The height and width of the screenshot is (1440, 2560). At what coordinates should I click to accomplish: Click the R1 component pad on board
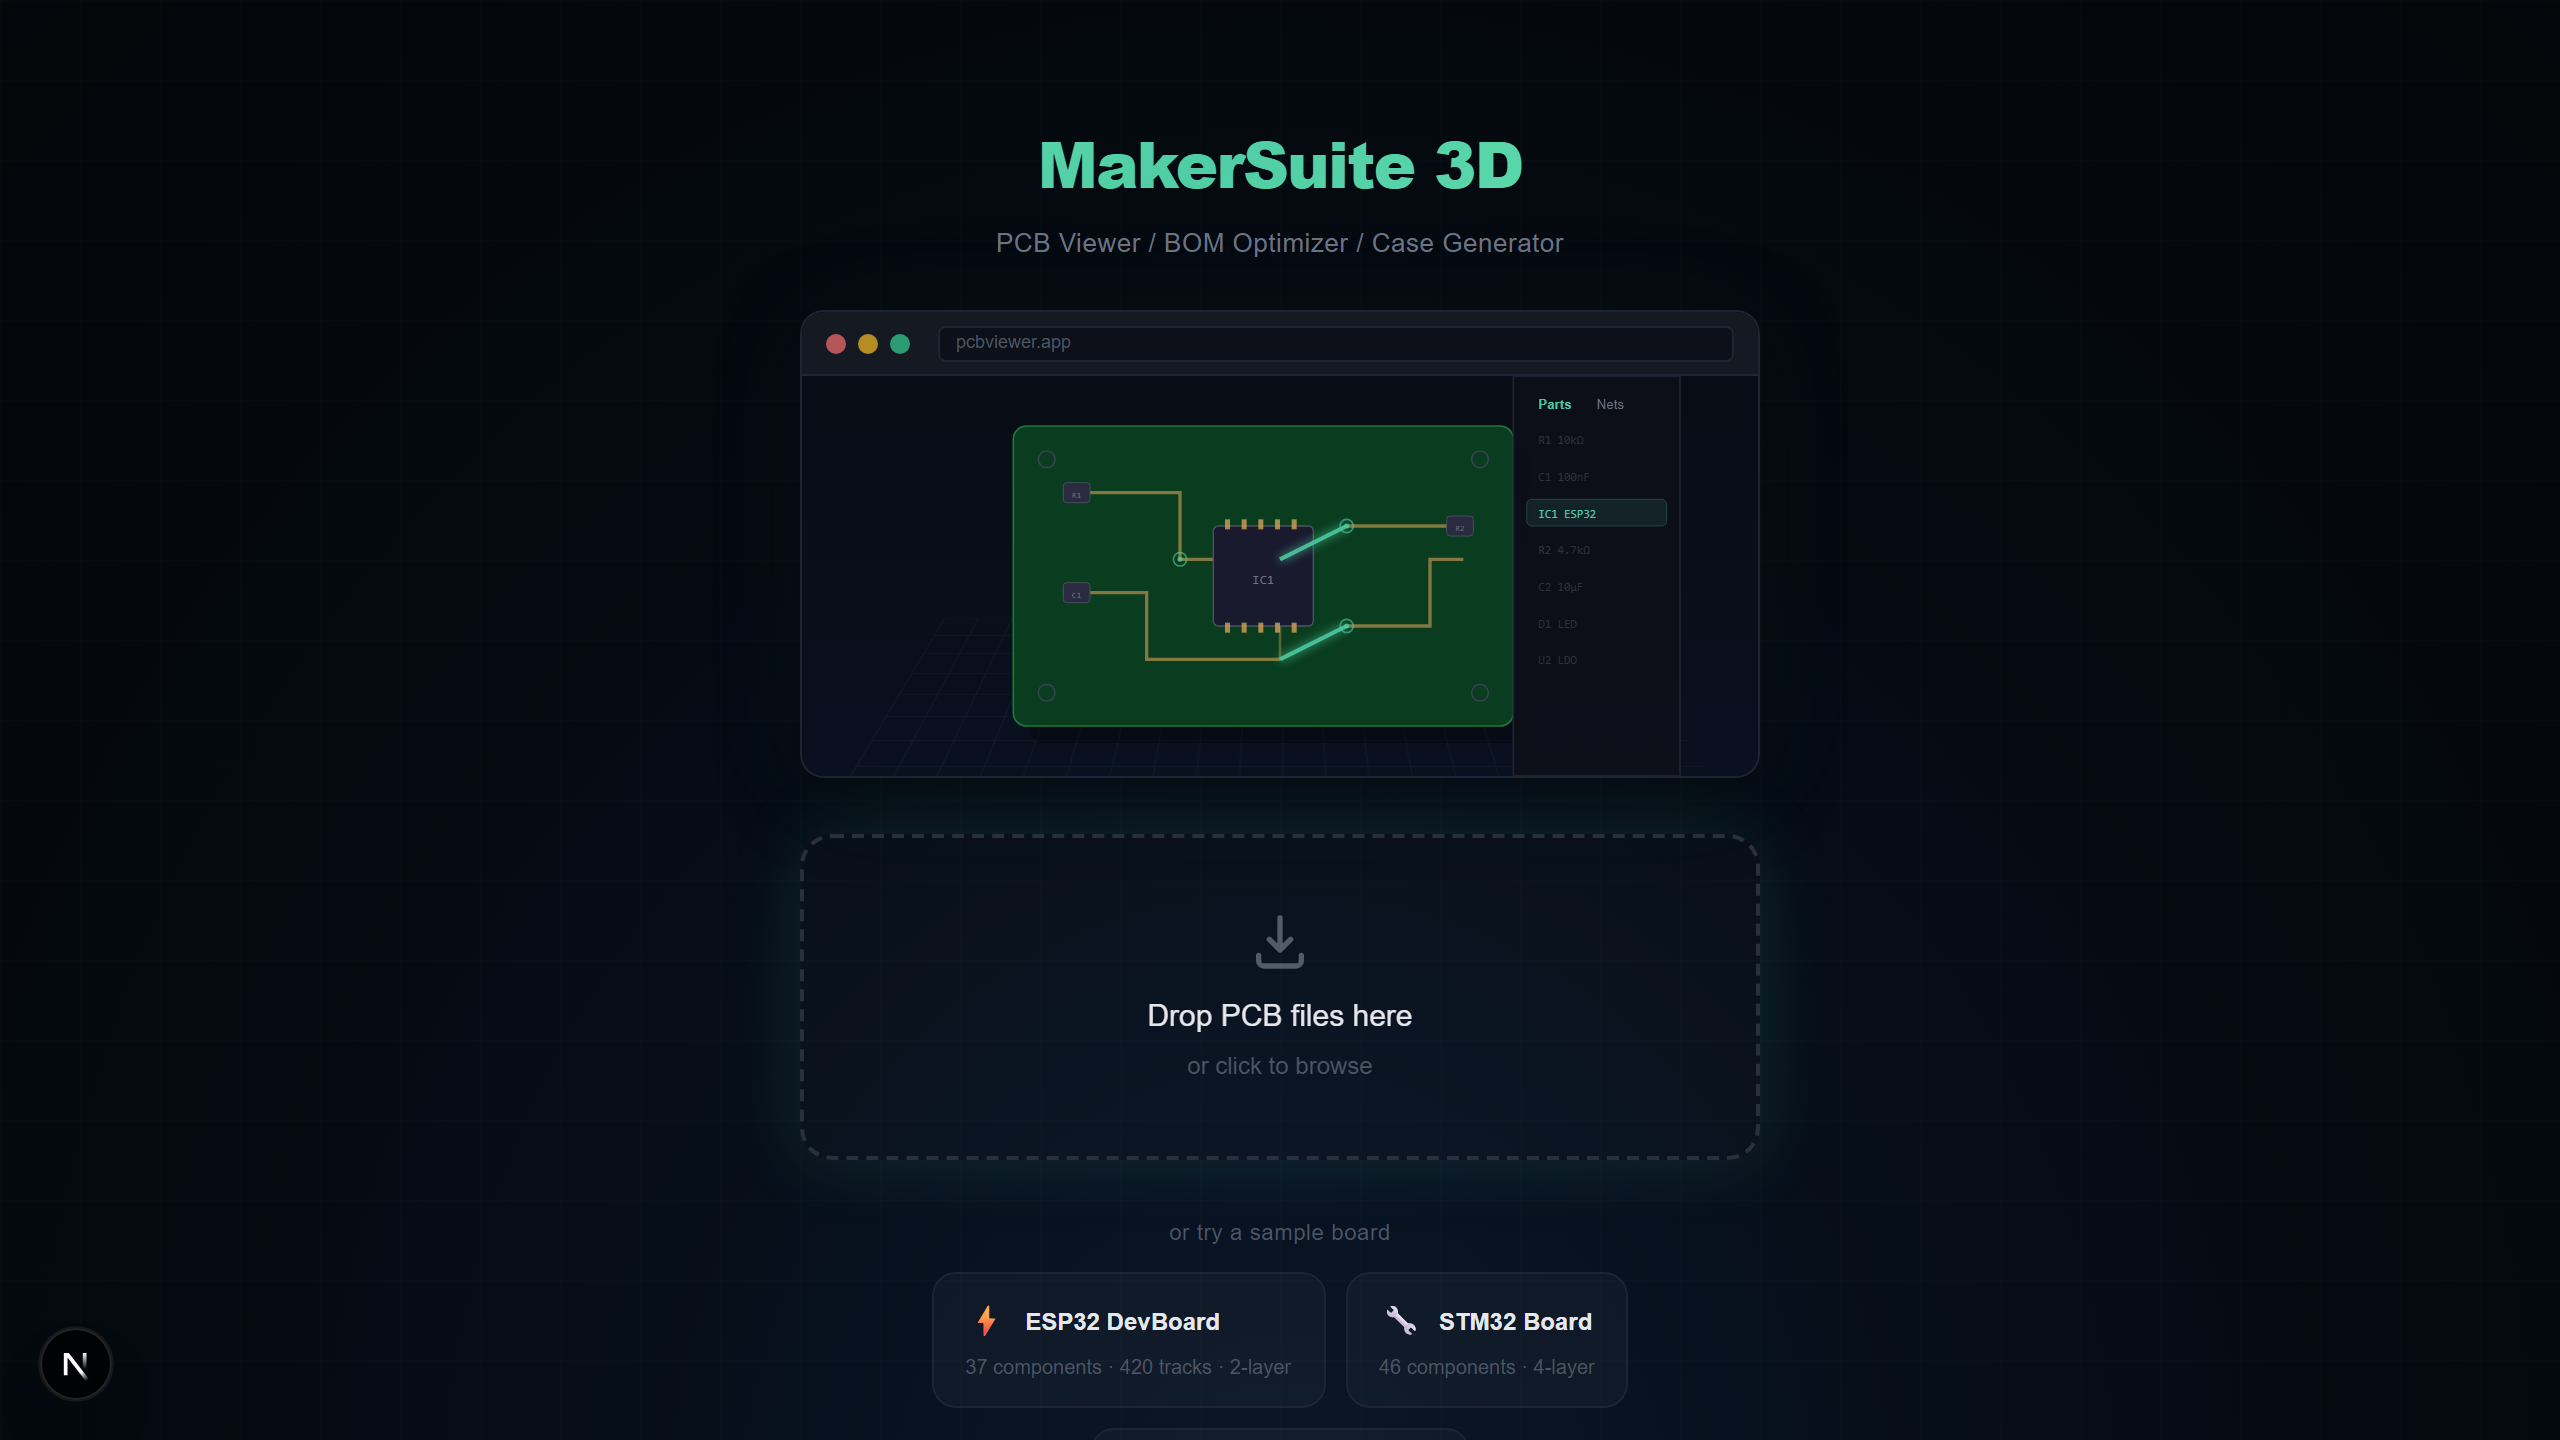pos(1076,494)
